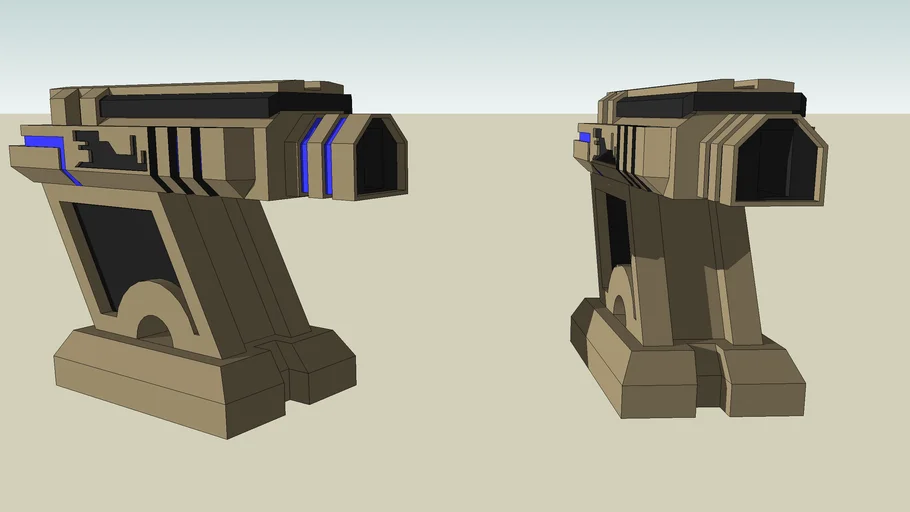This screenshot has height=512, width=910.
Task: Select the left turret model
Action: tap(209, 259)
